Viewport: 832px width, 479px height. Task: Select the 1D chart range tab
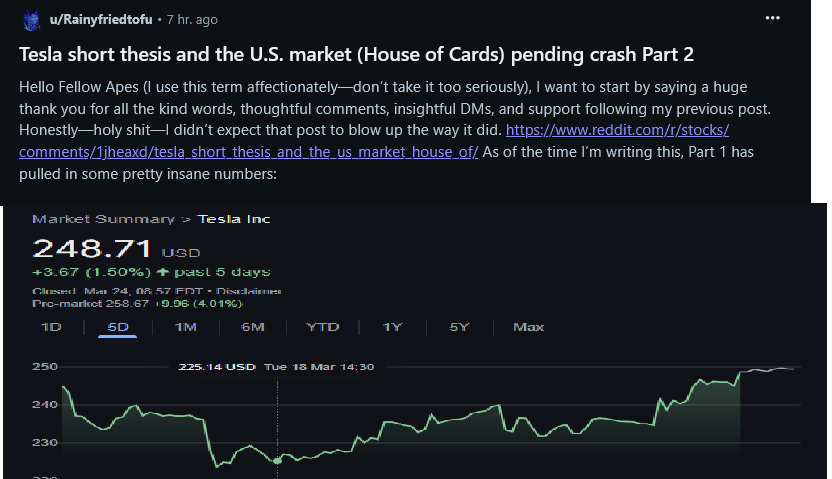50,327
